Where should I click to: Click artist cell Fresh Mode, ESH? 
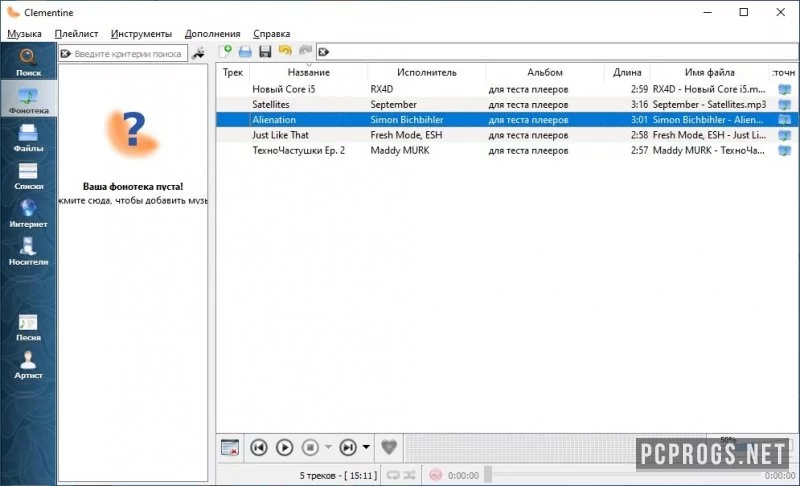(x=406, y=135)
